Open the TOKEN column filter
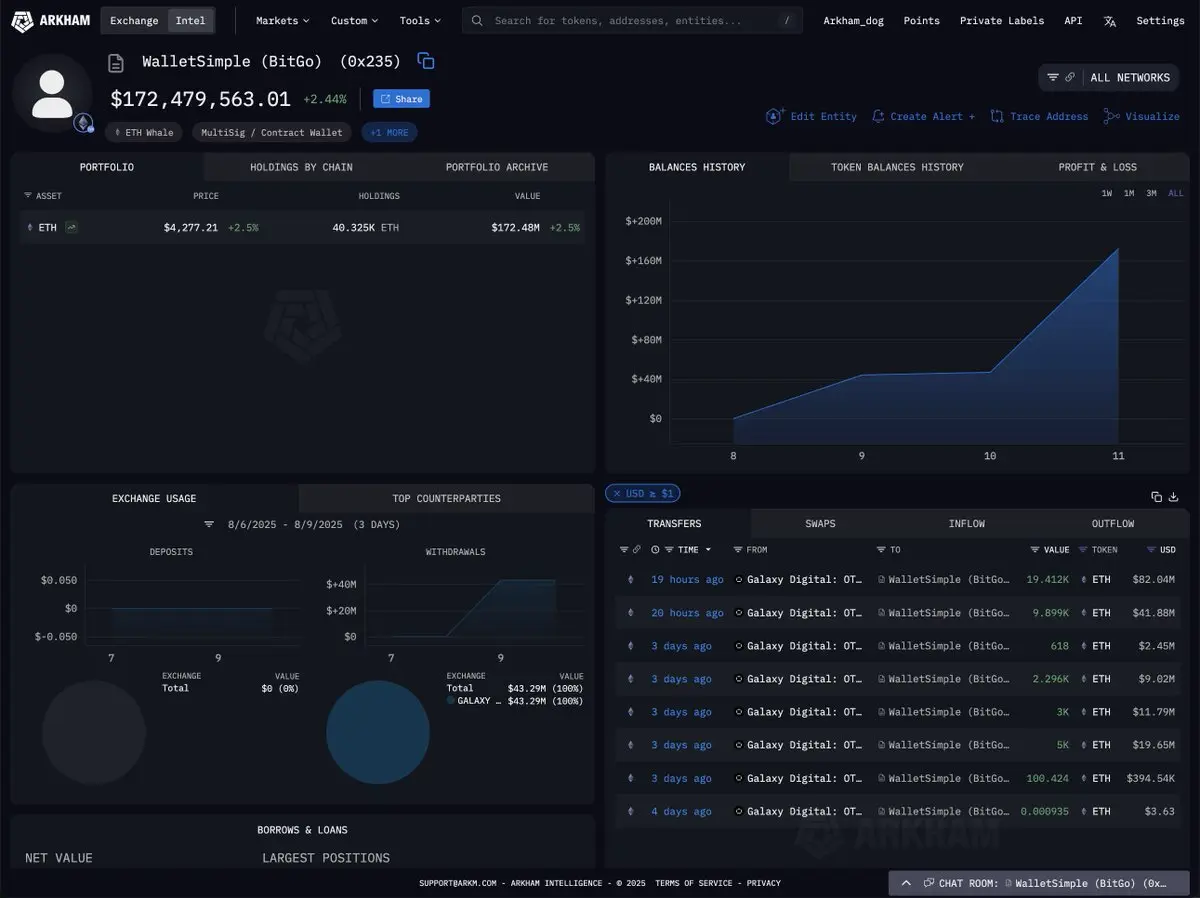This screenshot has width=1200, height=898. 1082,550
